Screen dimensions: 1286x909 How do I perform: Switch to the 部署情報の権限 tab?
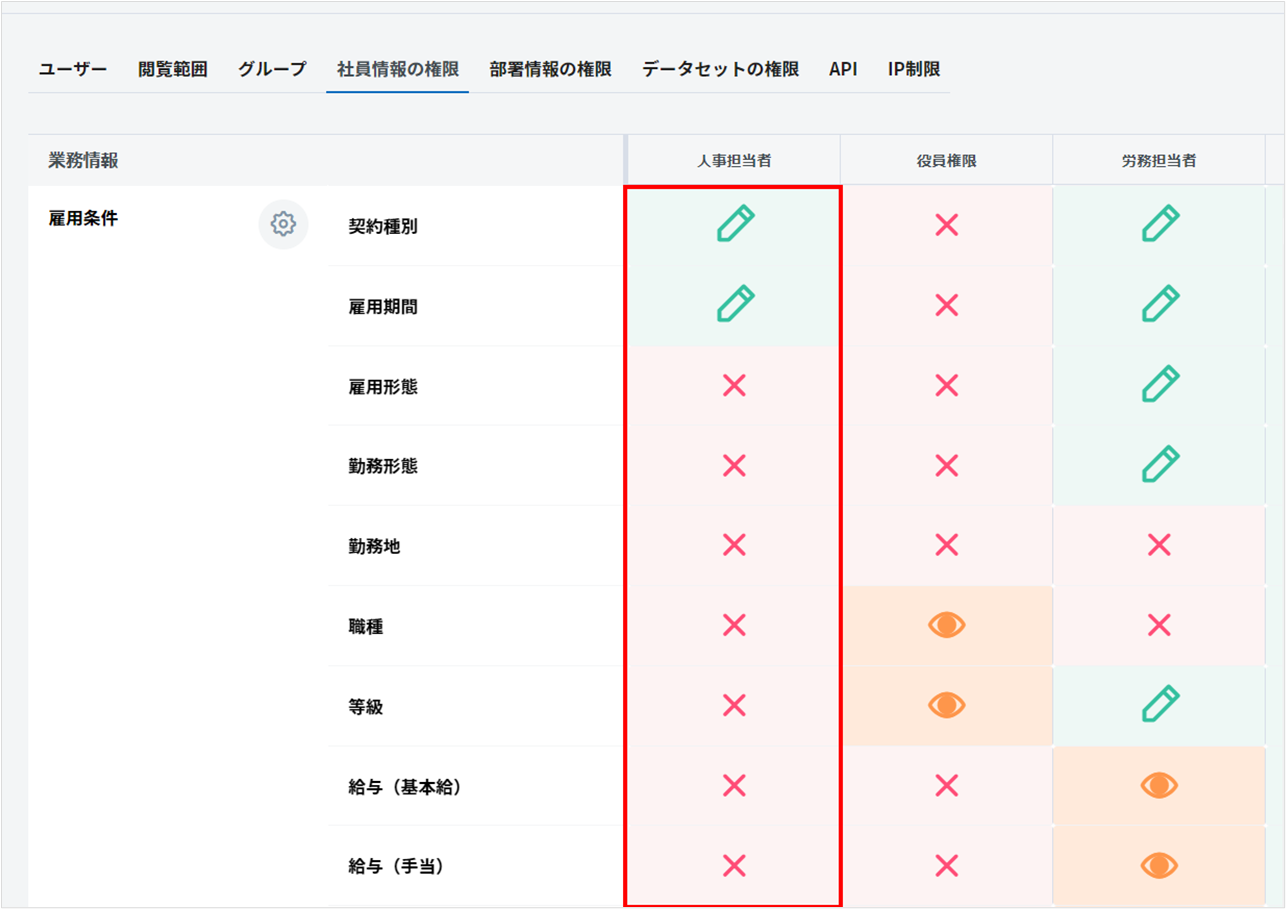click(550, 69)
